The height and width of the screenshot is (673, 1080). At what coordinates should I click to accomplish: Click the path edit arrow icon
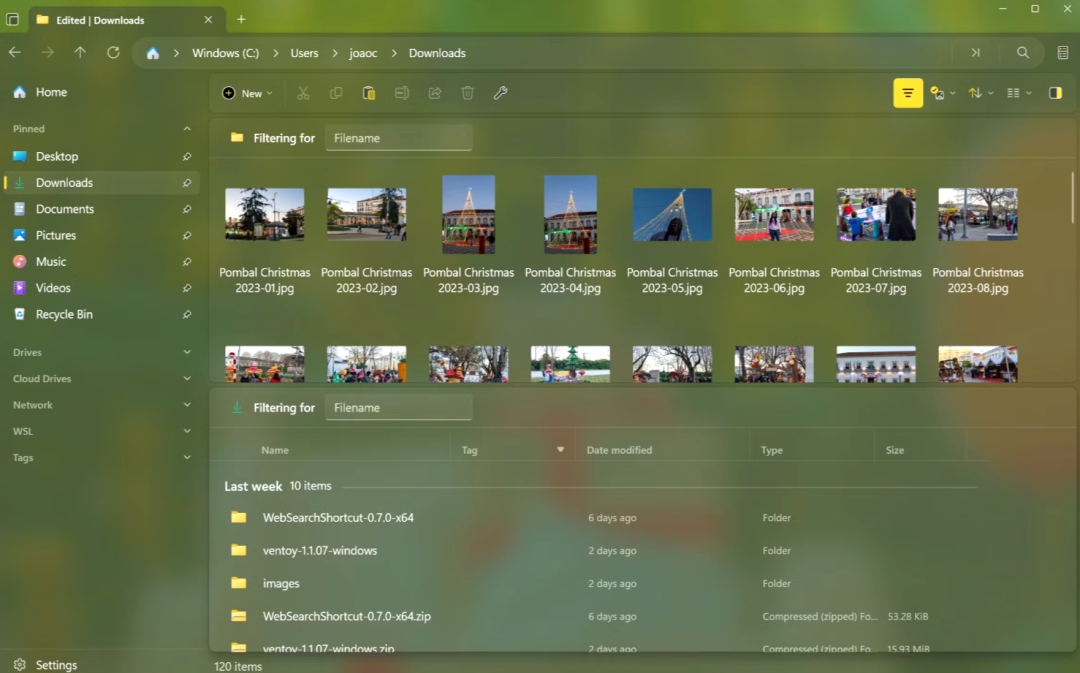tap(975, 52)
